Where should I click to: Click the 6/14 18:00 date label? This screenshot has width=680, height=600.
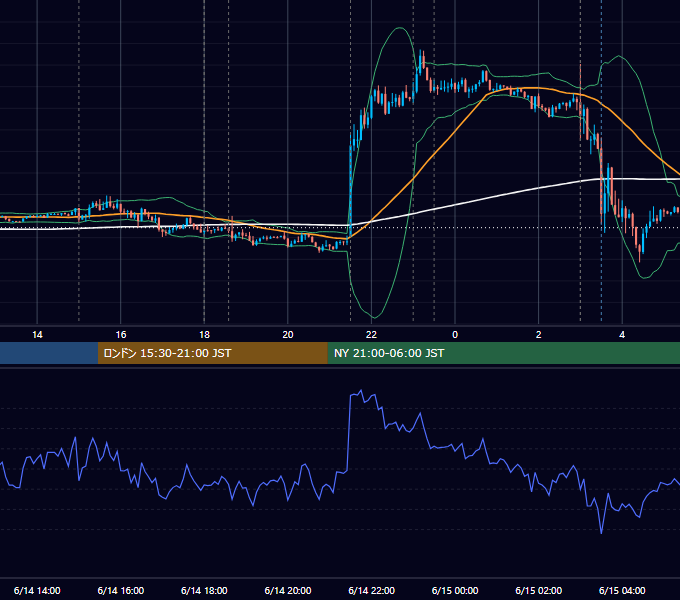204,590
